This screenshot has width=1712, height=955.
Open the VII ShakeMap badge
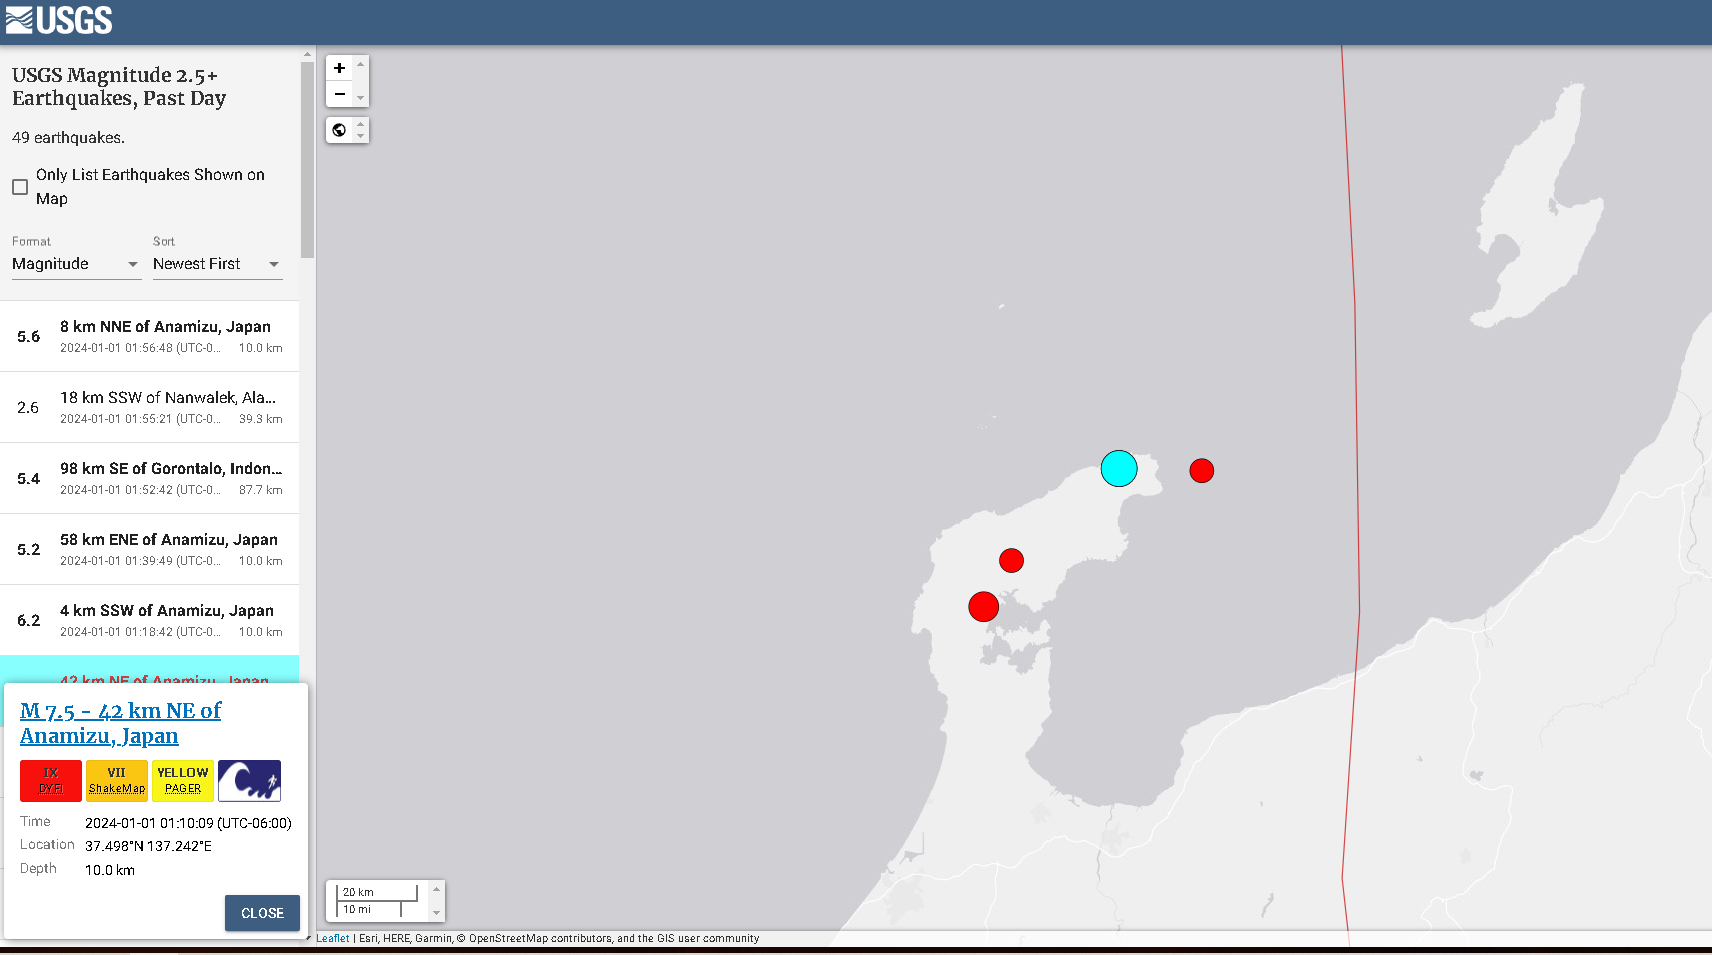(x=117, y=781)
